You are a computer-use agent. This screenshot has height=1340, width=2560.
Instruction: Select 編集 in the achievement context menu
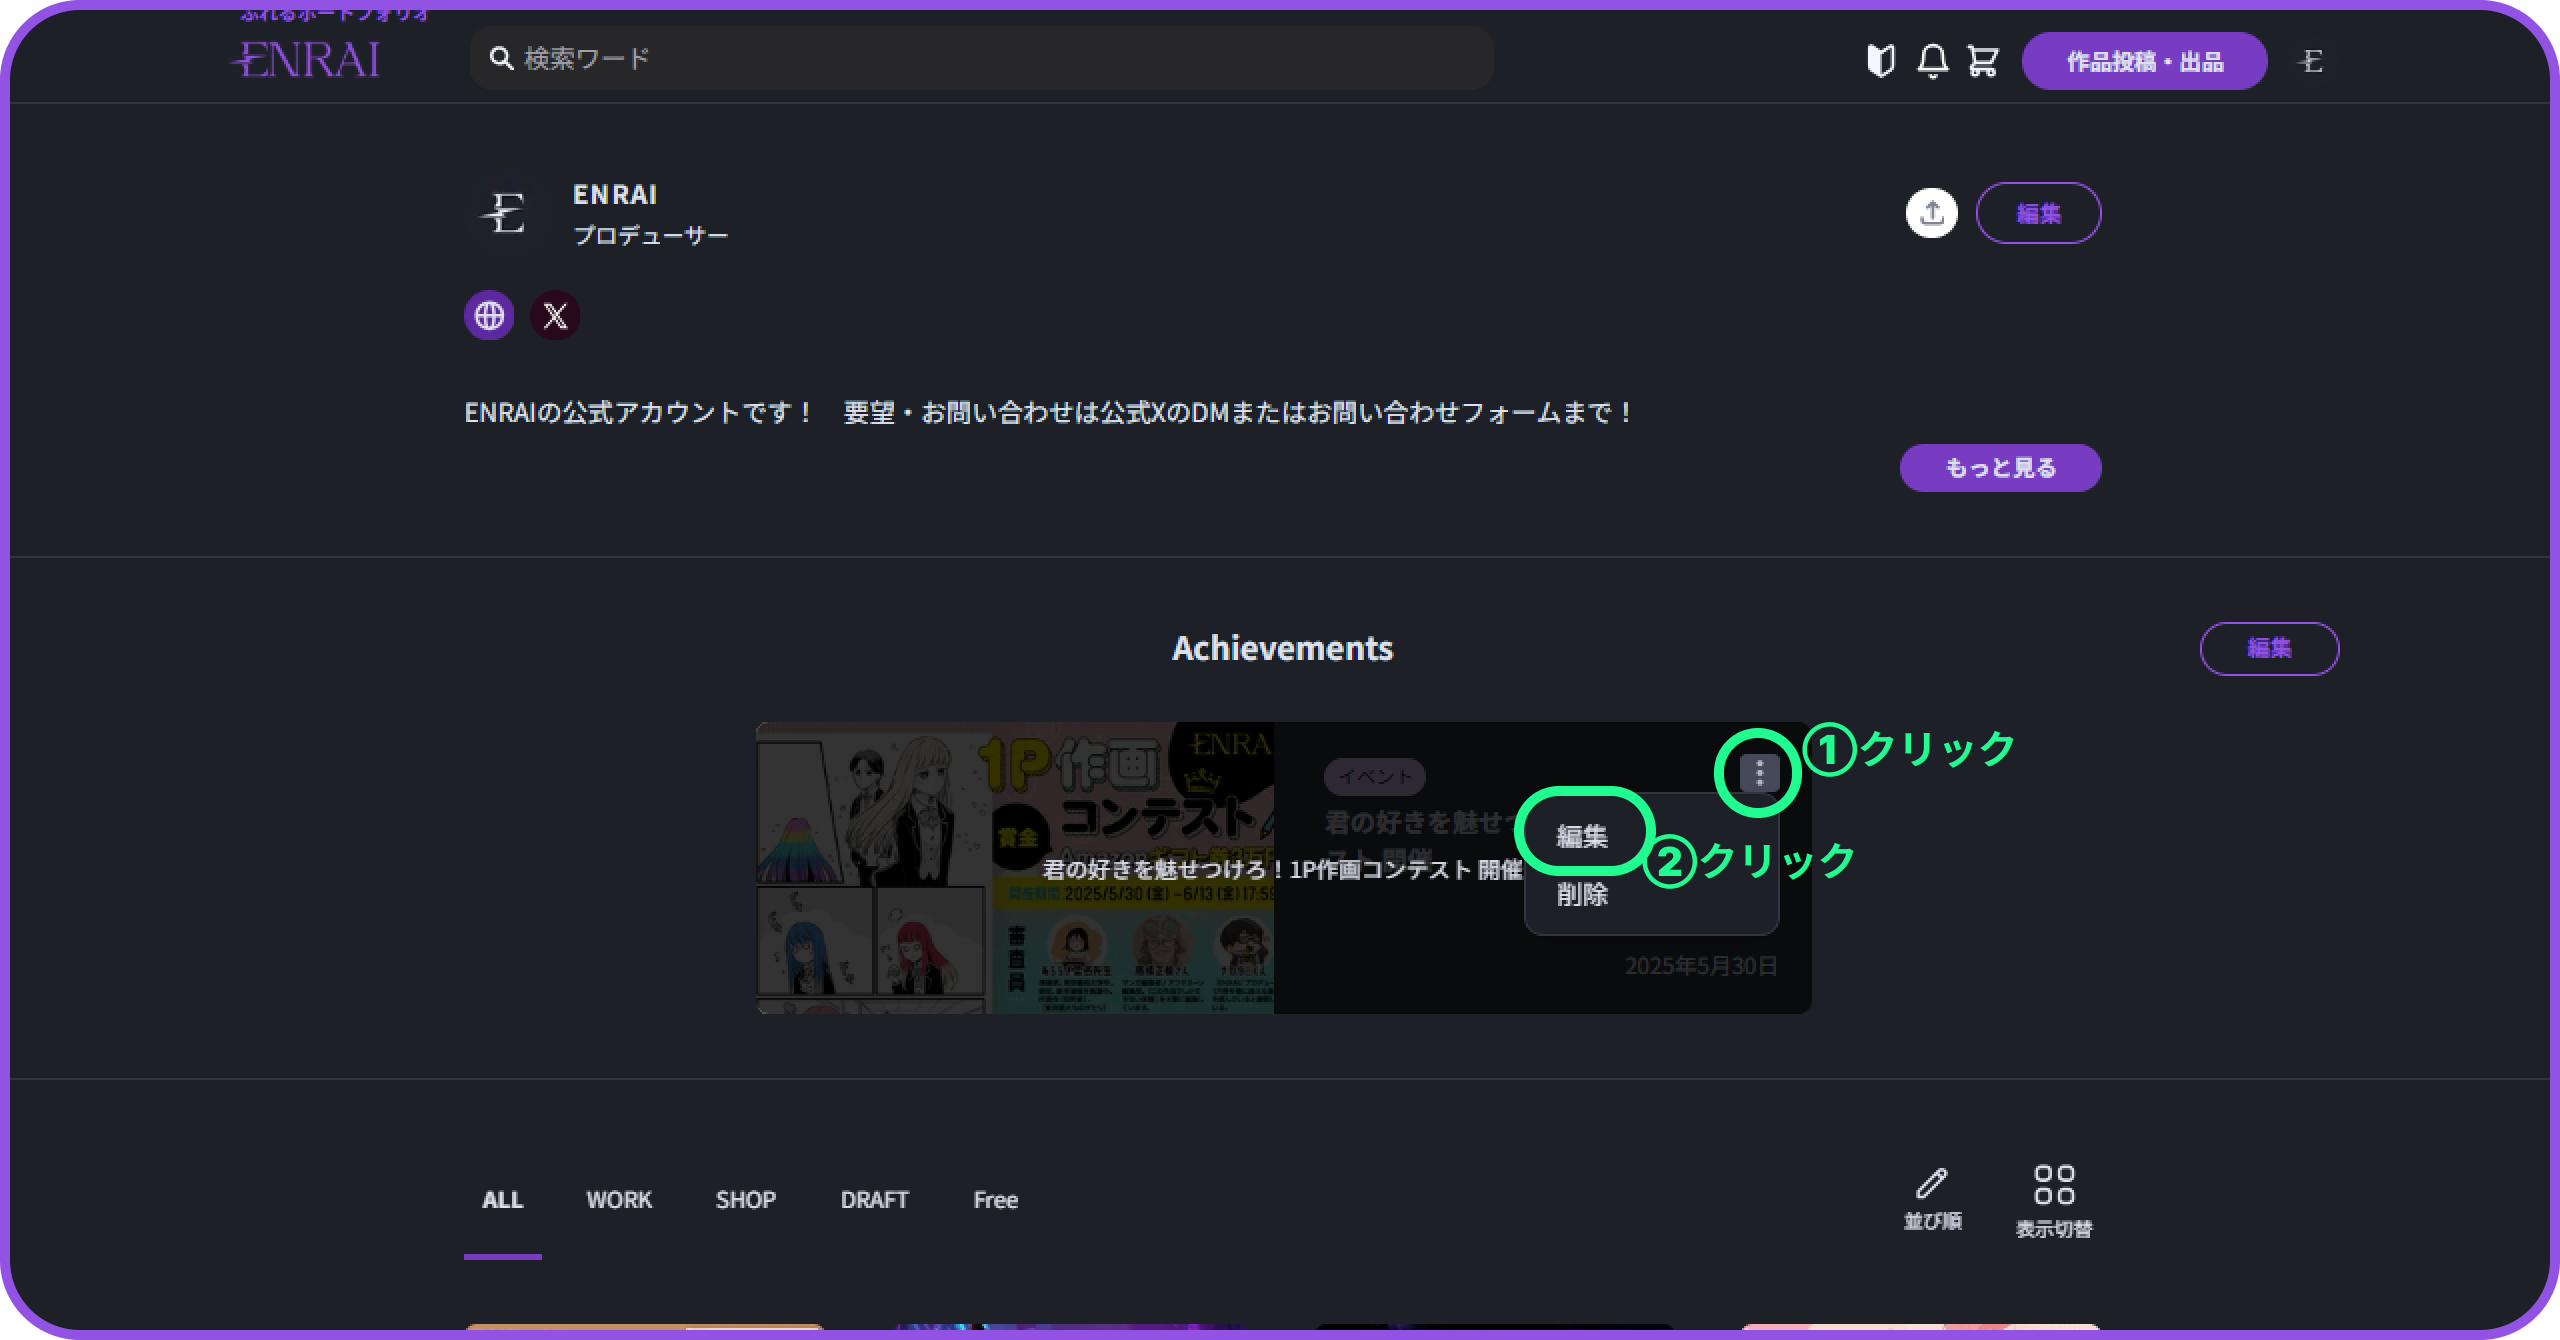coord(1582,836)
